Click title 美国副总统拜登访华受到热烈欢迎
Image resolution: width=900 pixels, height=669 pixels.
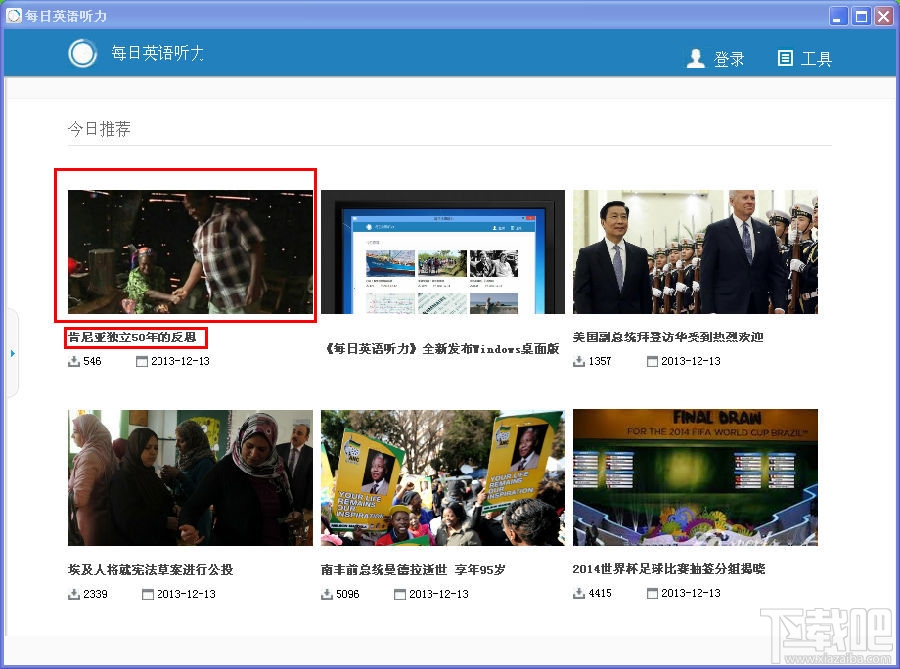tap(668, 337)
